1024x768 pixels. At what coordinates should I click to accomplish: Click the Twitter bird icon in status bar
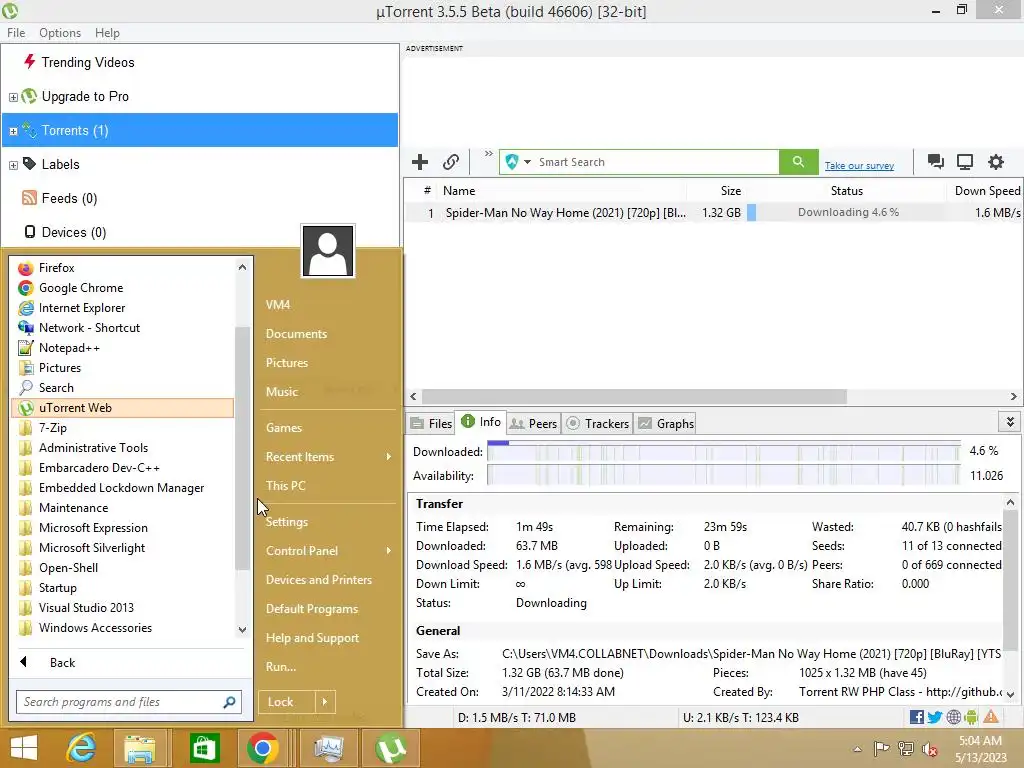[935, 717]
